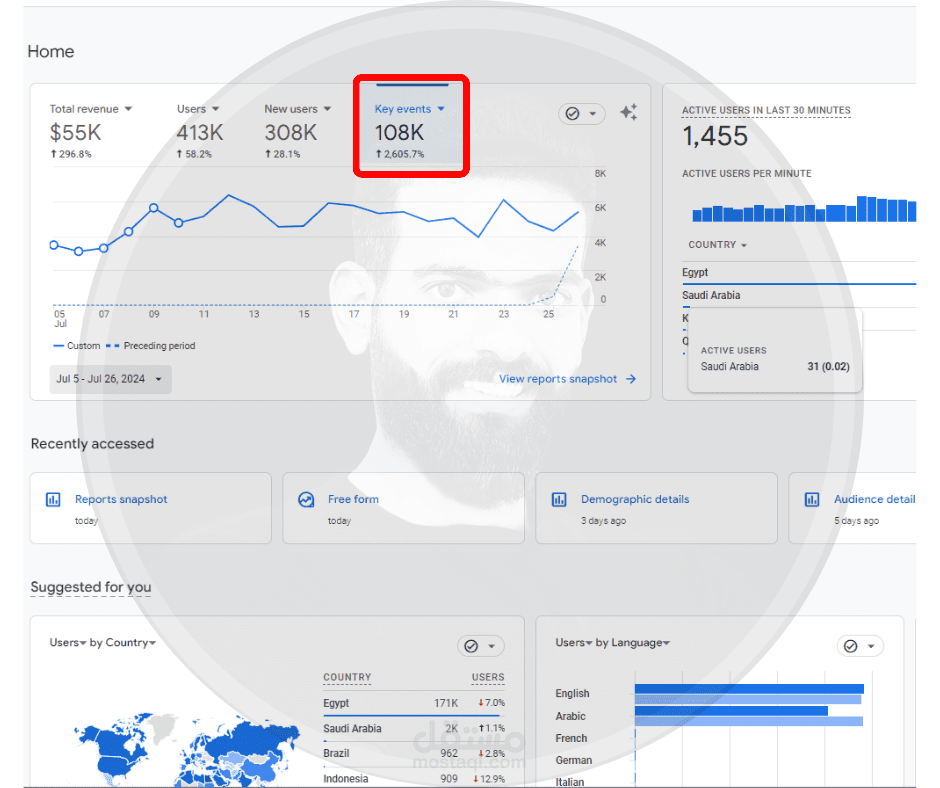Viewport: 940px width, 788px height.
Task: Select the $55K total revenue value
Action: click(x=76, y=133)
